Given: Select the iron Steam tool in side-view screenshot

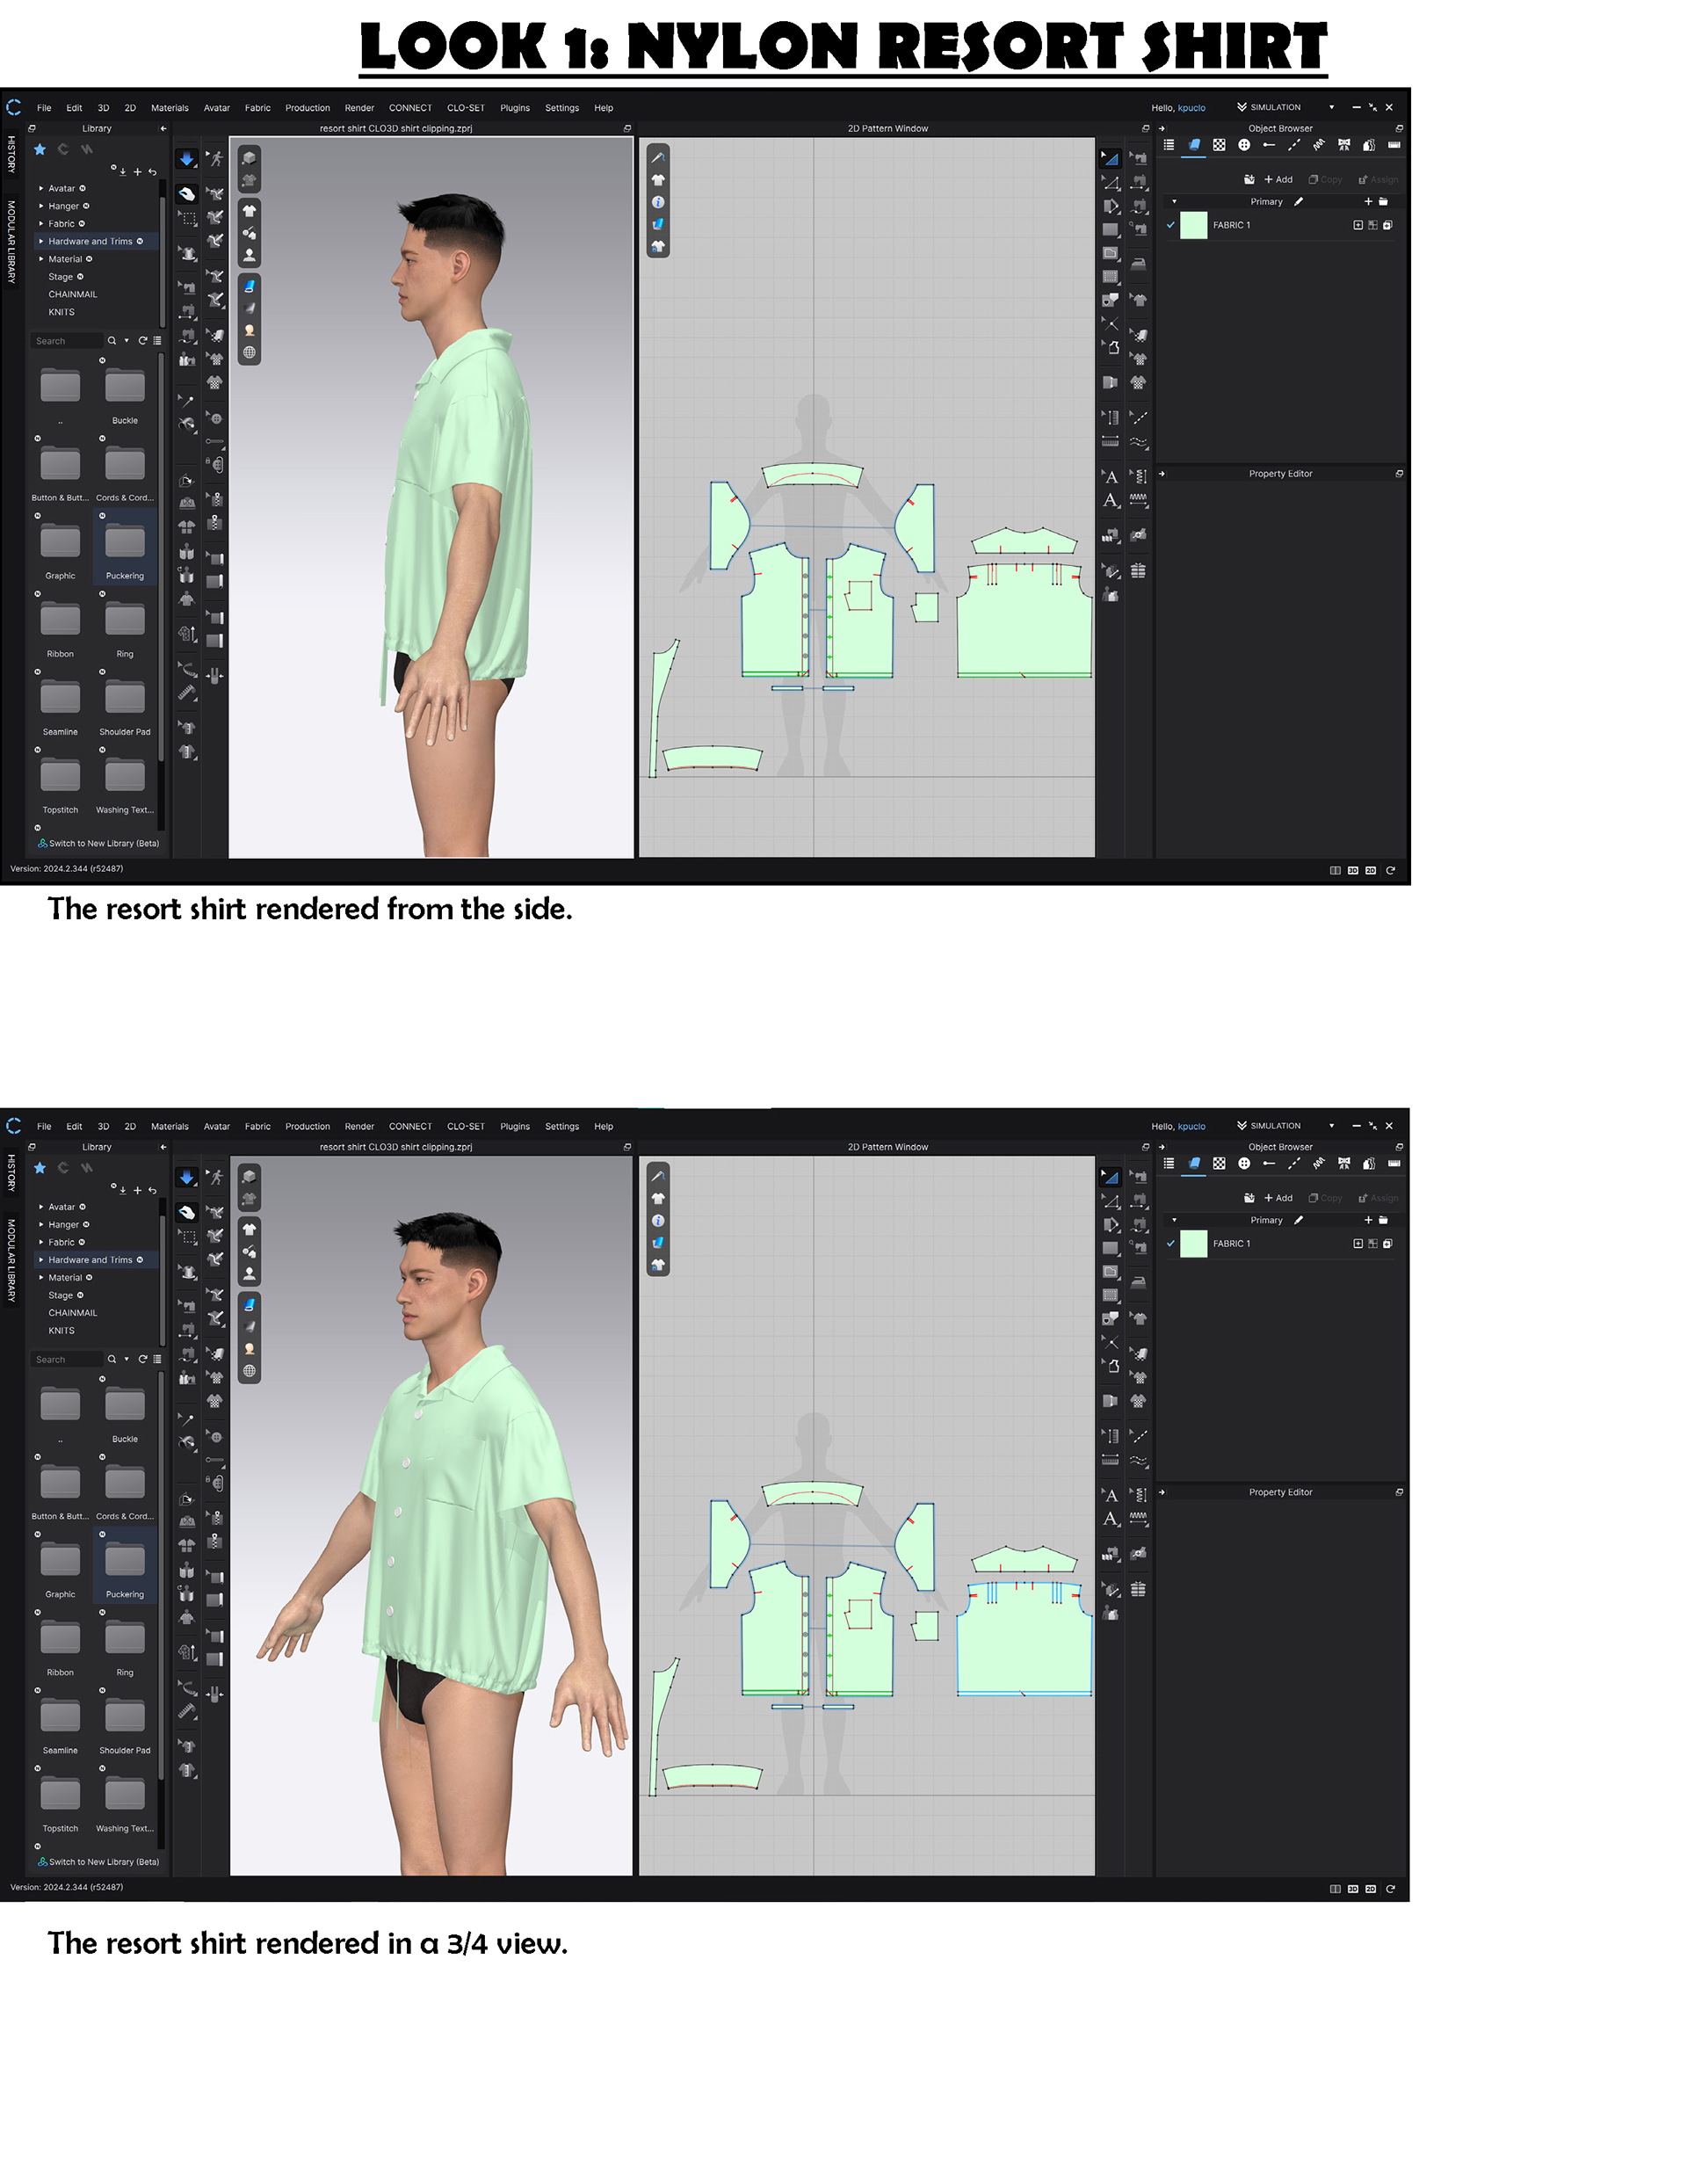Looking at the screenshot, I should [1138, 265].
